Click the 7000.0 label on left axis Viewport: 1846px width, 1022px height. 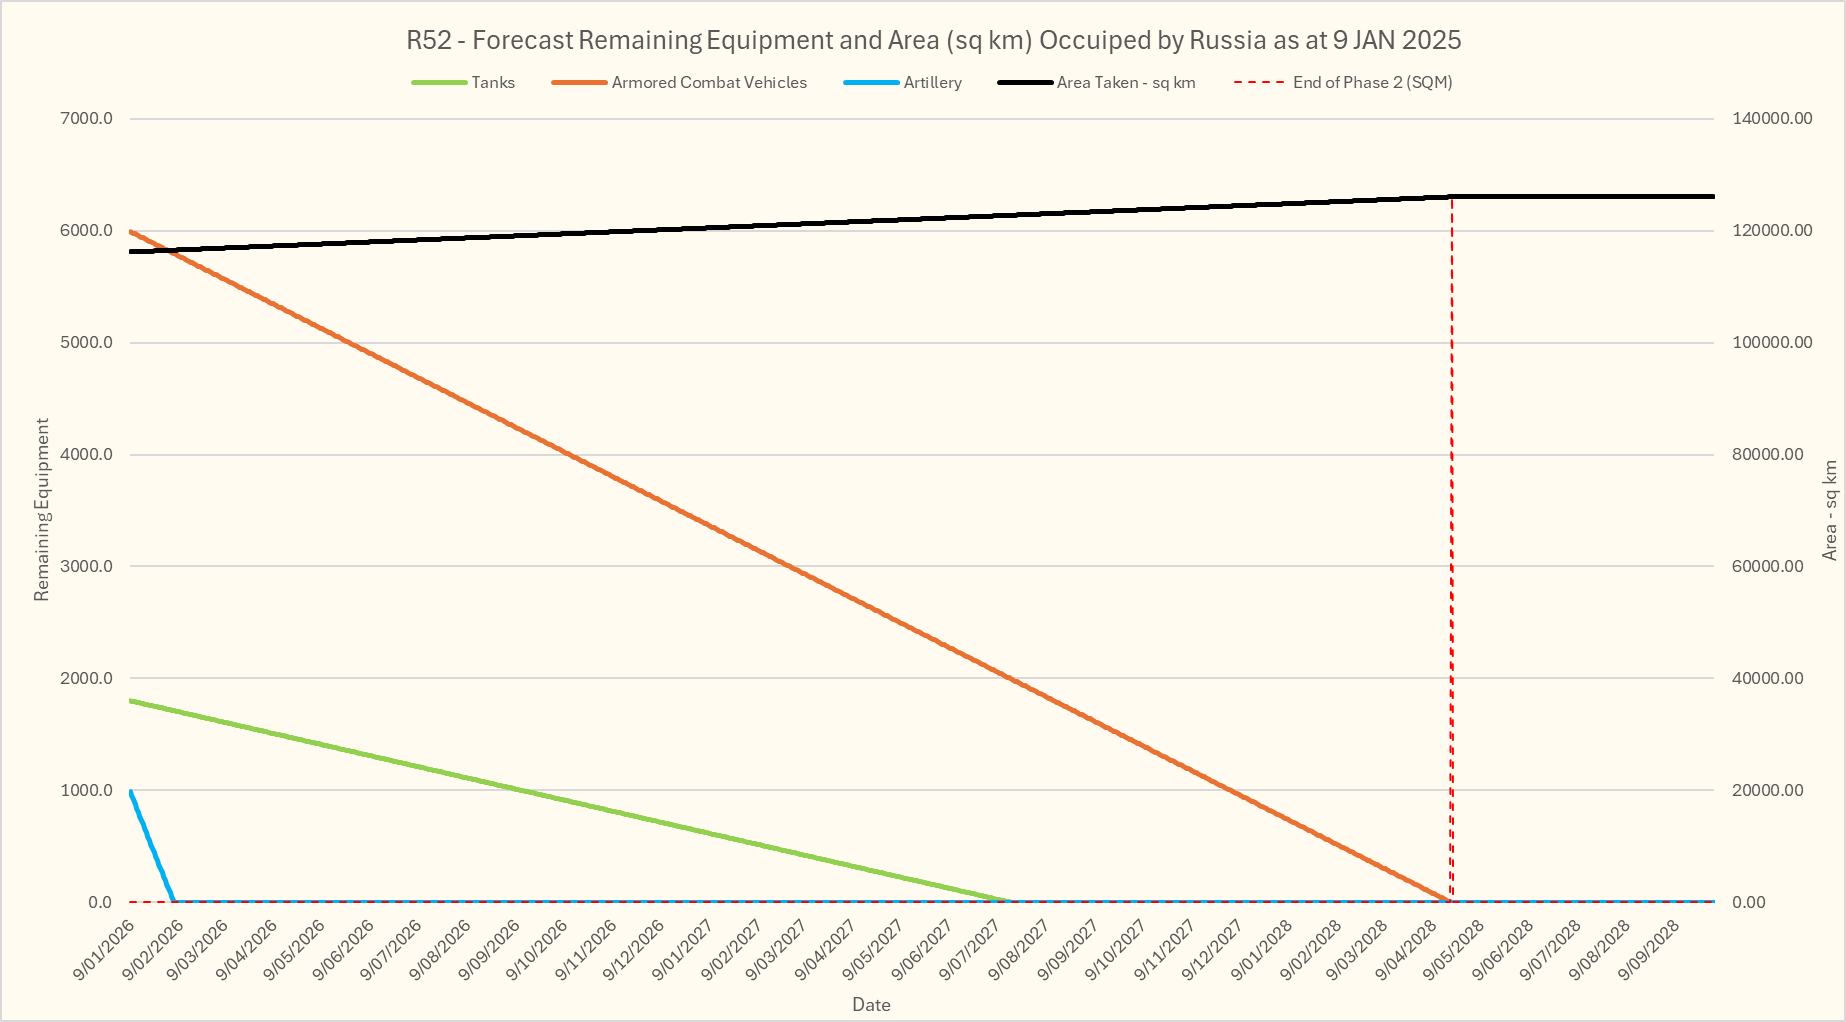[x=87, y=119]
